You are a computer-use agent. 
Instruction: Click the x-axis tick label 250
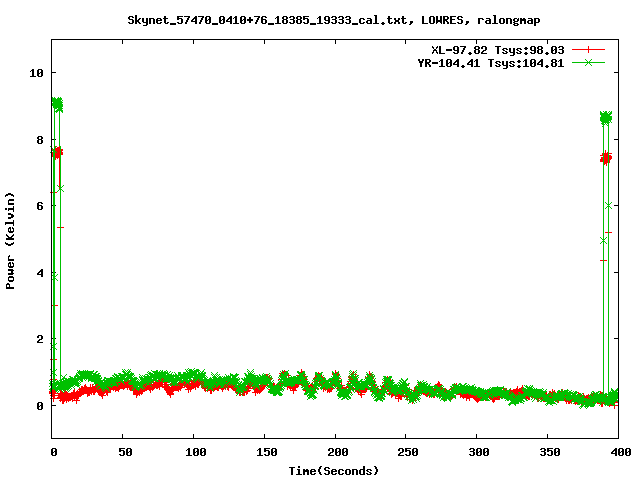click(408, 452)
